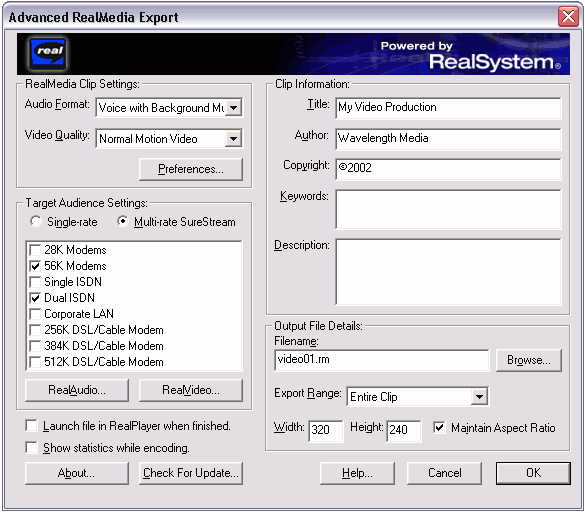The height and width of the screenshot is (512, 585).
Task: Check 256K DSL/Cable Modem option
Action: pyautogui.click(x=35, y=330)
